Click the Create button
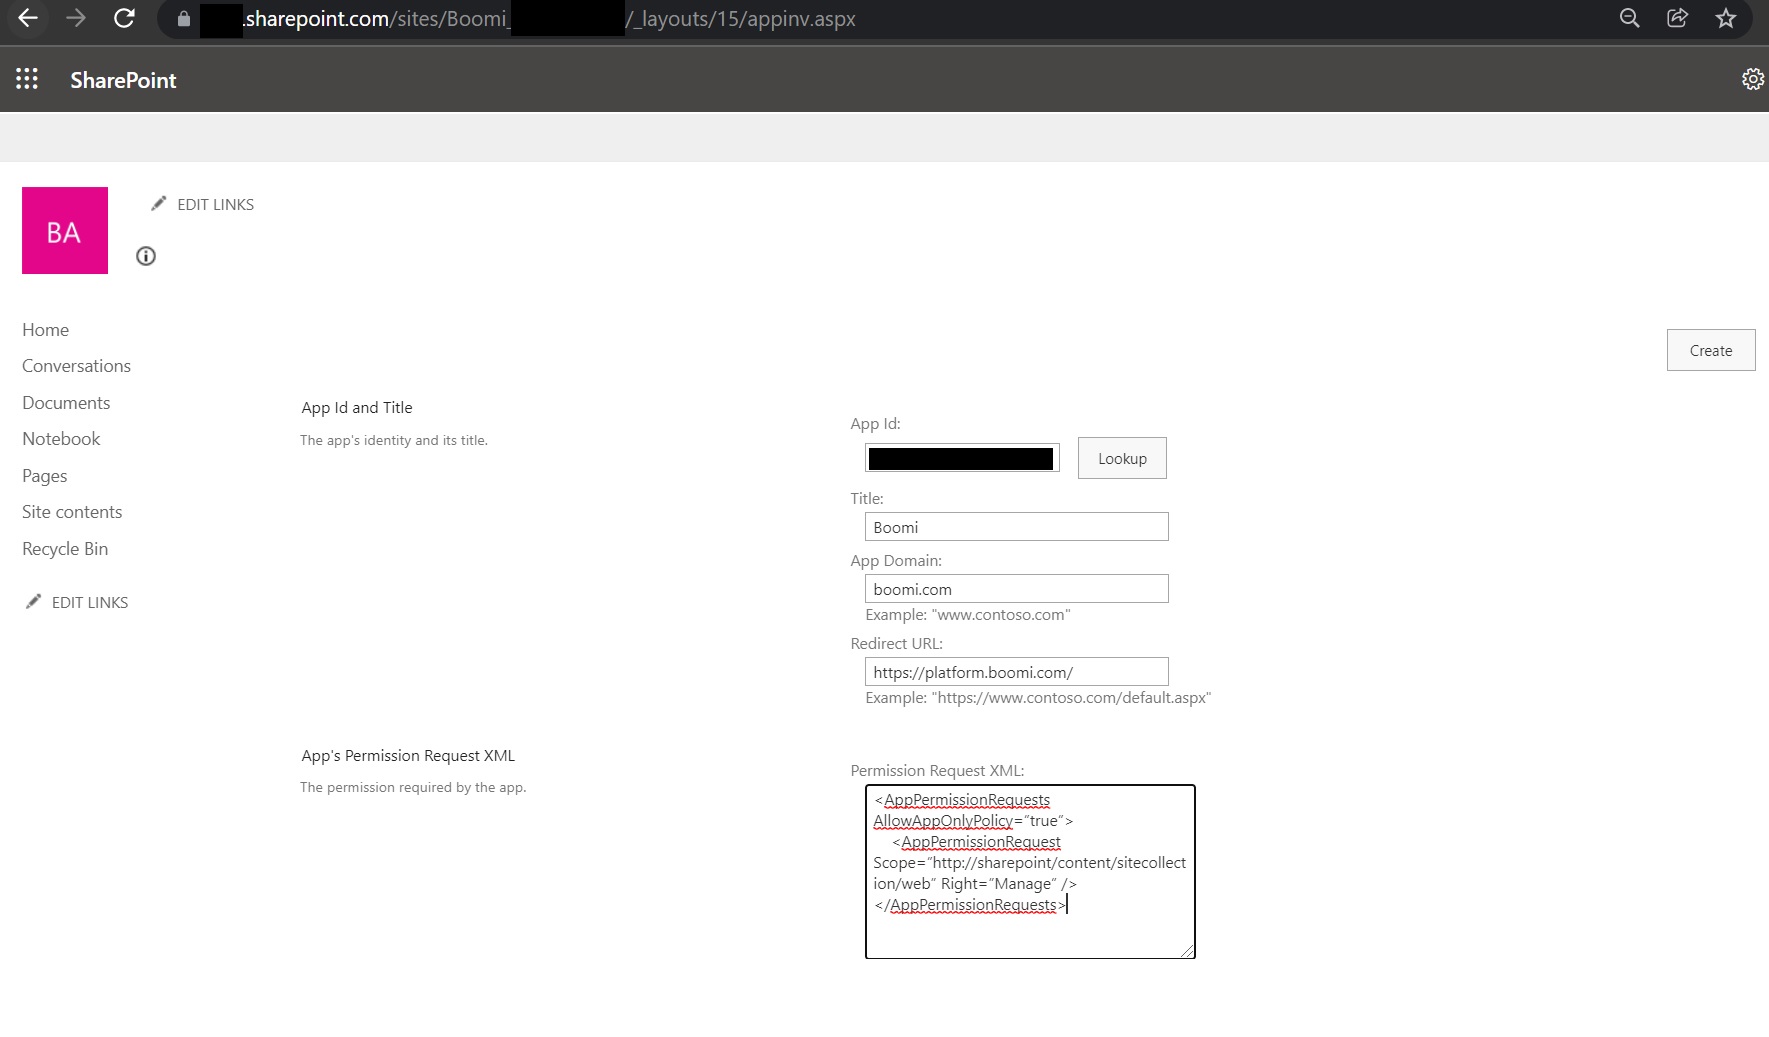 pos(1710,350)
